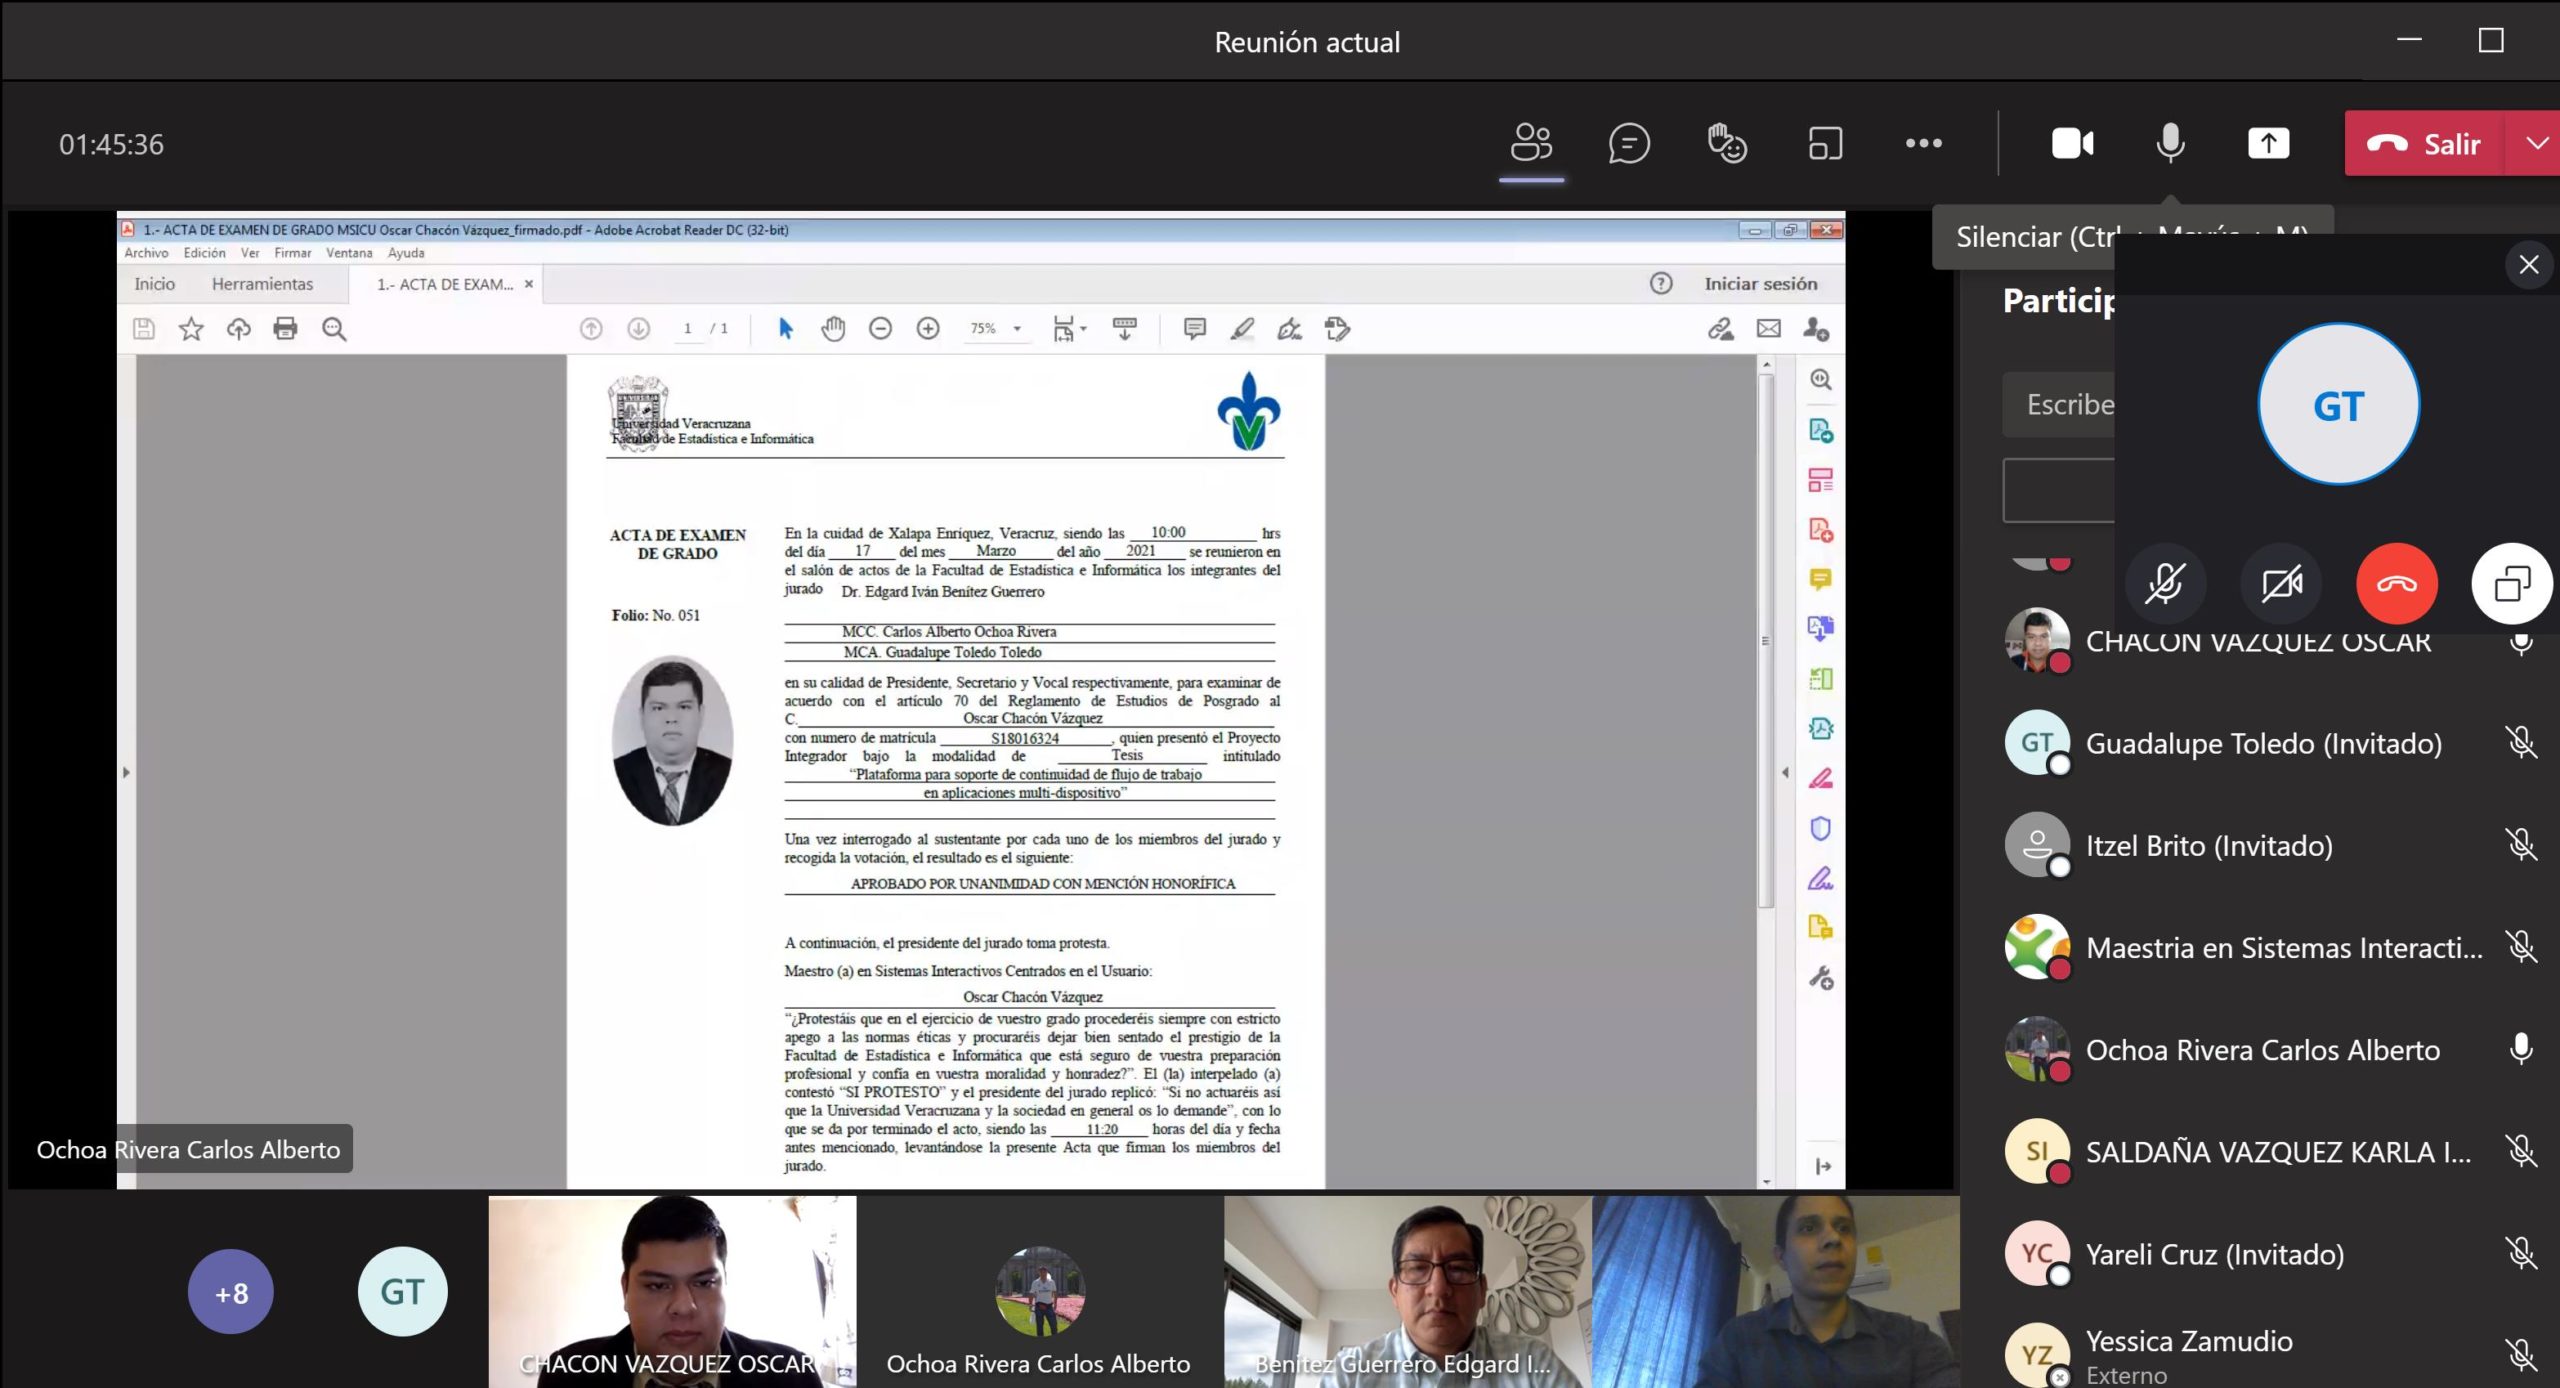Image resolution: width=2560 pixels, height=1388 pixels.
Task: Click the share content tray icon
Action: point(2268,143)
